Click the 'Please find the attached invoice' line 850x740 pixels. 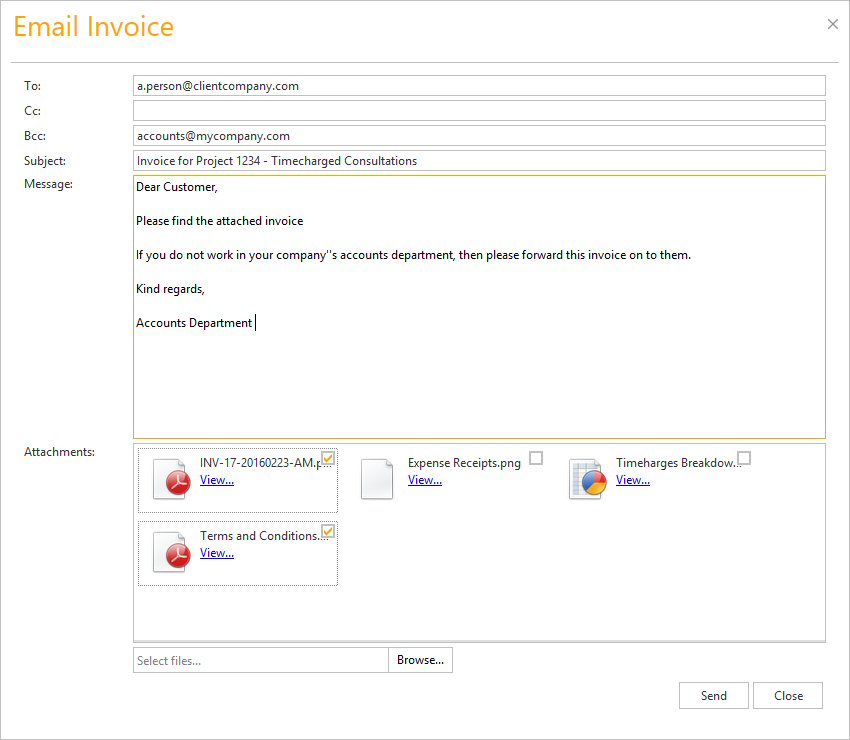220,221
